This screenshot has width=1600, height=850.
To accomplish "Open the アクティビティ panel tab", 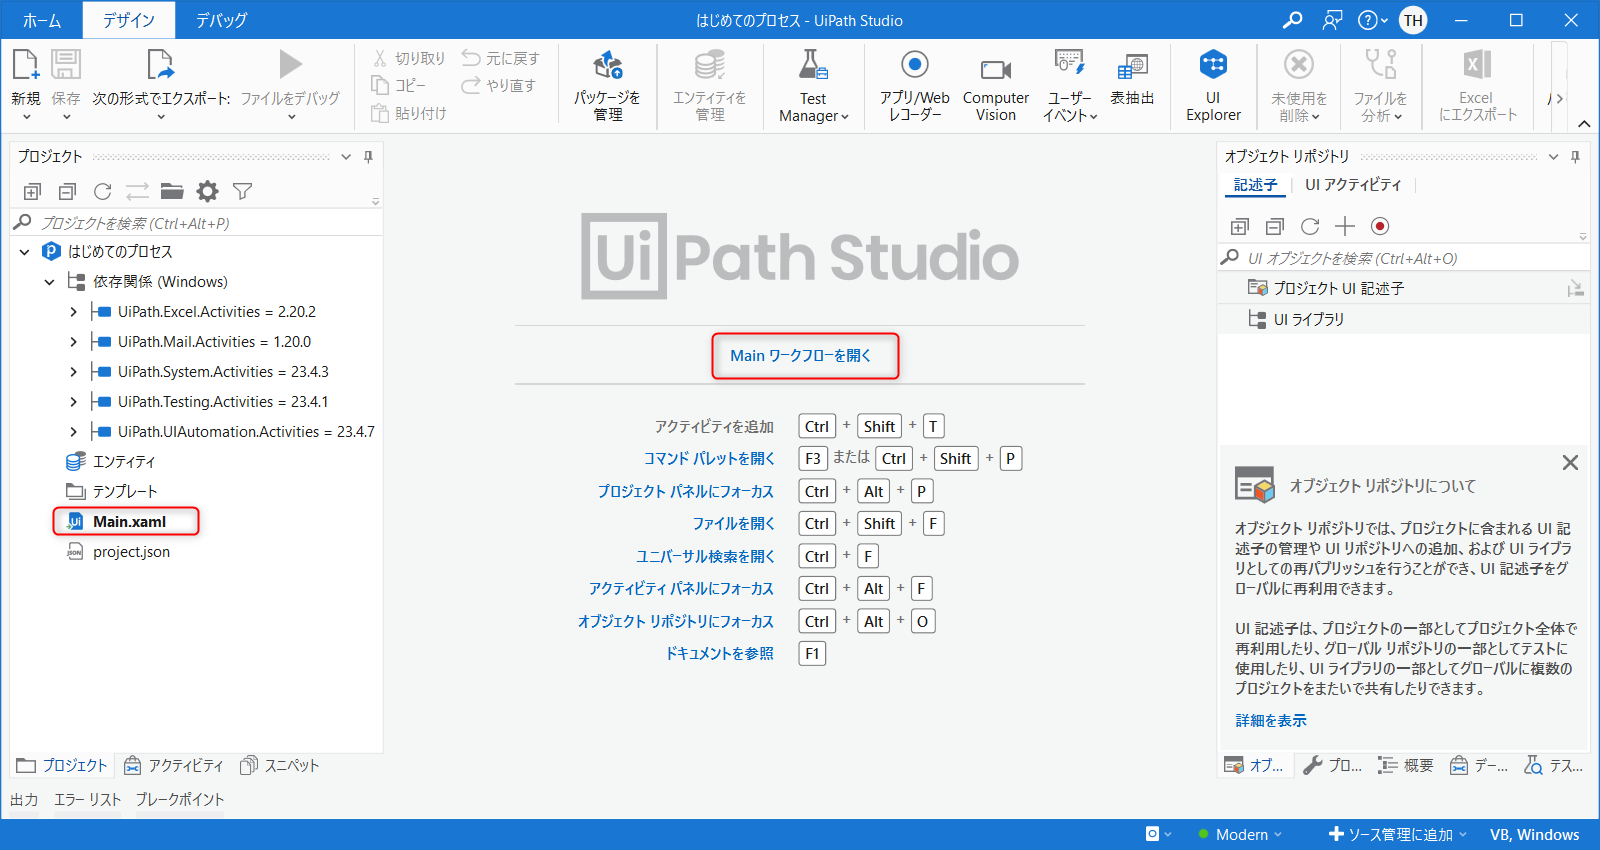I will click(174, 765).
